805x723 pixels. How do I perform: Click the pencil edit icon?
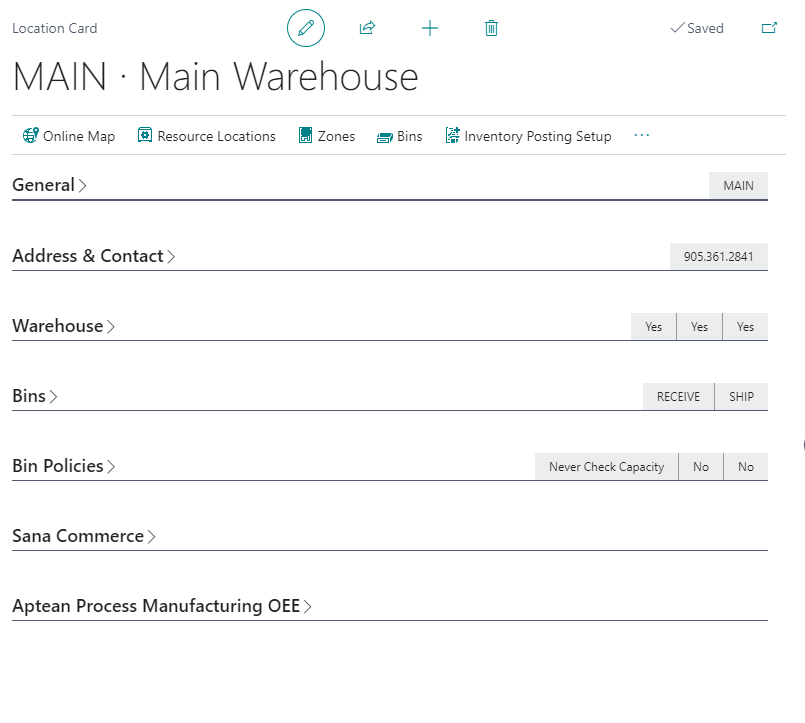(306, 28)
